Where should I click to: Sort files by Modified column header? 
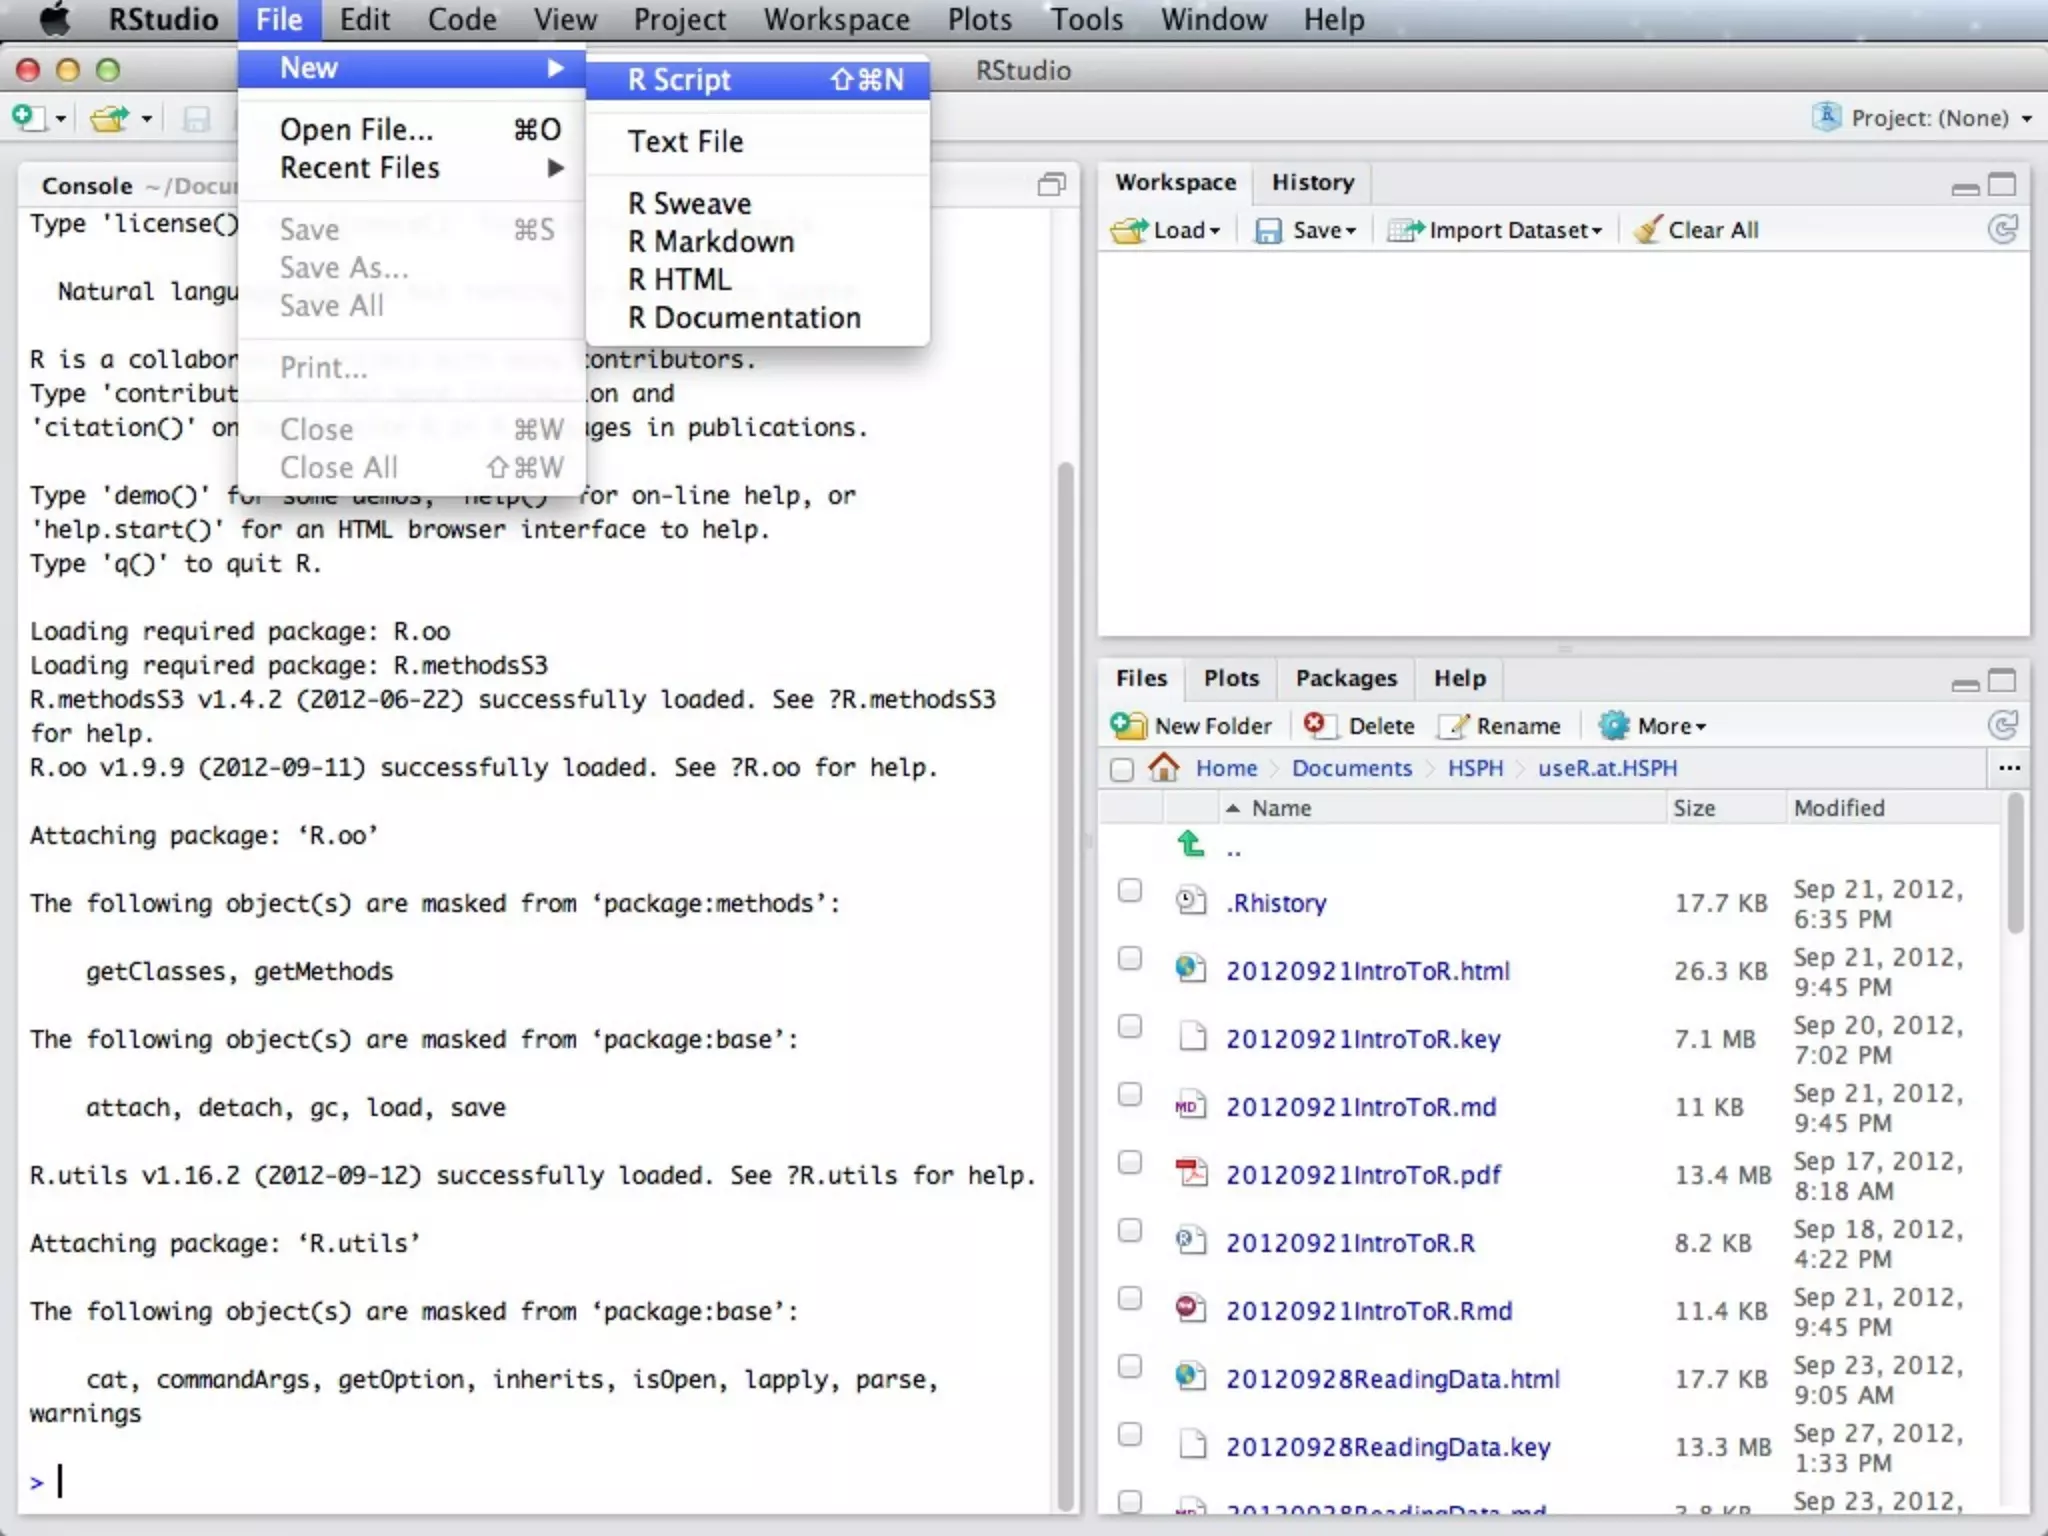coord(1892,808)
